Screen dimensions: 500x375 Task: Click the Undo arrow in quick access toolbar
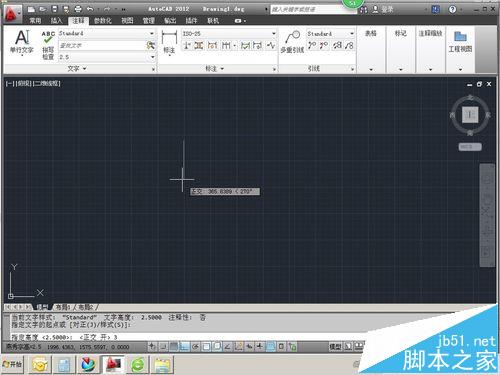point(90,9)
